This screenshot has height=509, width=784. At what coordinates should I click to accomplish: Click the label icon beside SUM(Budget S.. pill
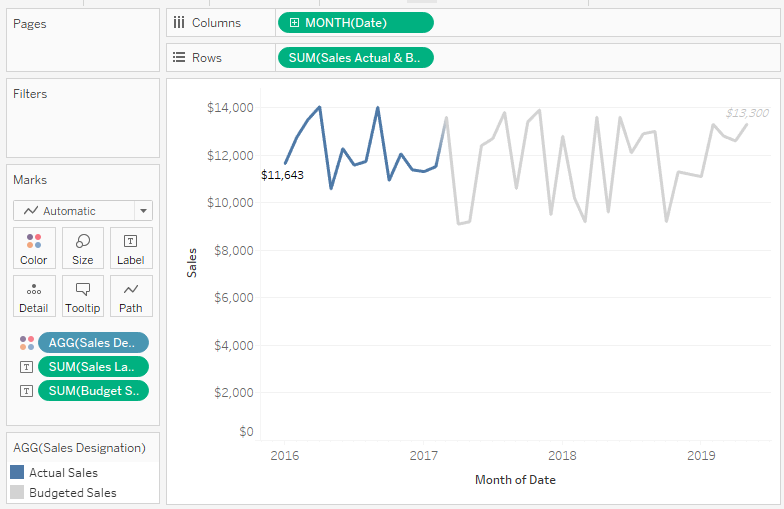point(26,390)
